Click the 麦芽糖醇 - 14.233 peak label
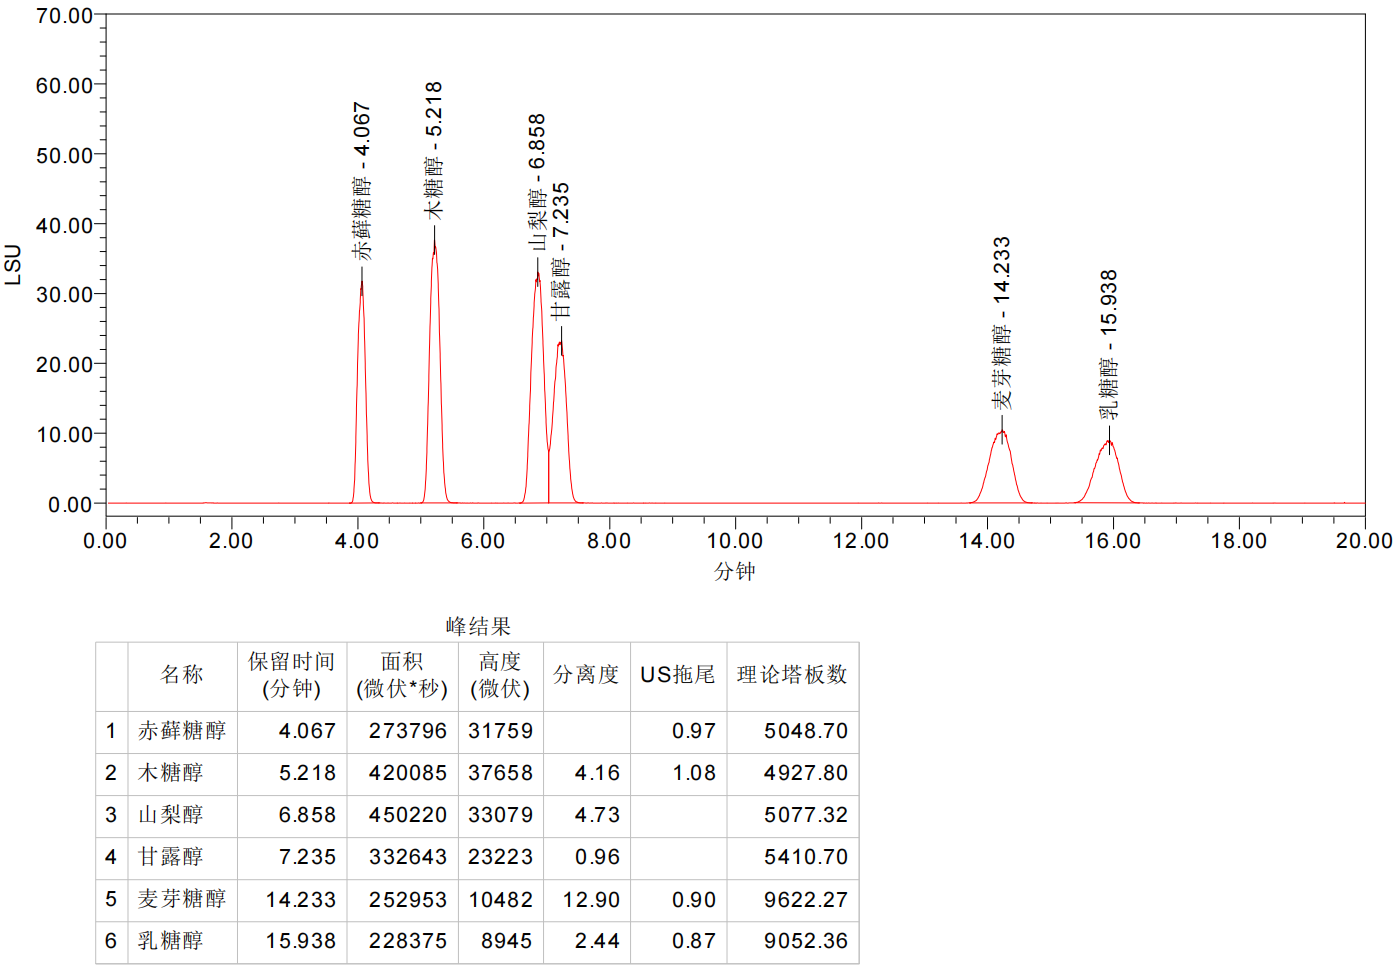Image resolution: width=1399 pixels, height=971 pixels. (x=1002, y=322)
